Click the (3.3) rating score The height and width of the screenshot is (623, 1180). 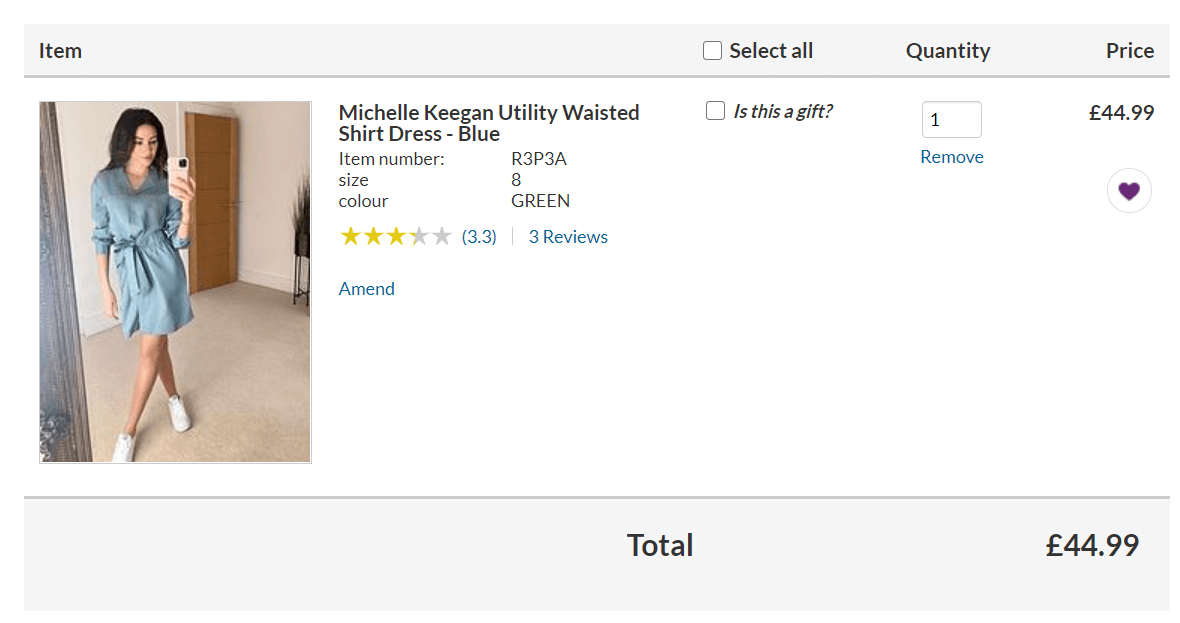point(479,237)
